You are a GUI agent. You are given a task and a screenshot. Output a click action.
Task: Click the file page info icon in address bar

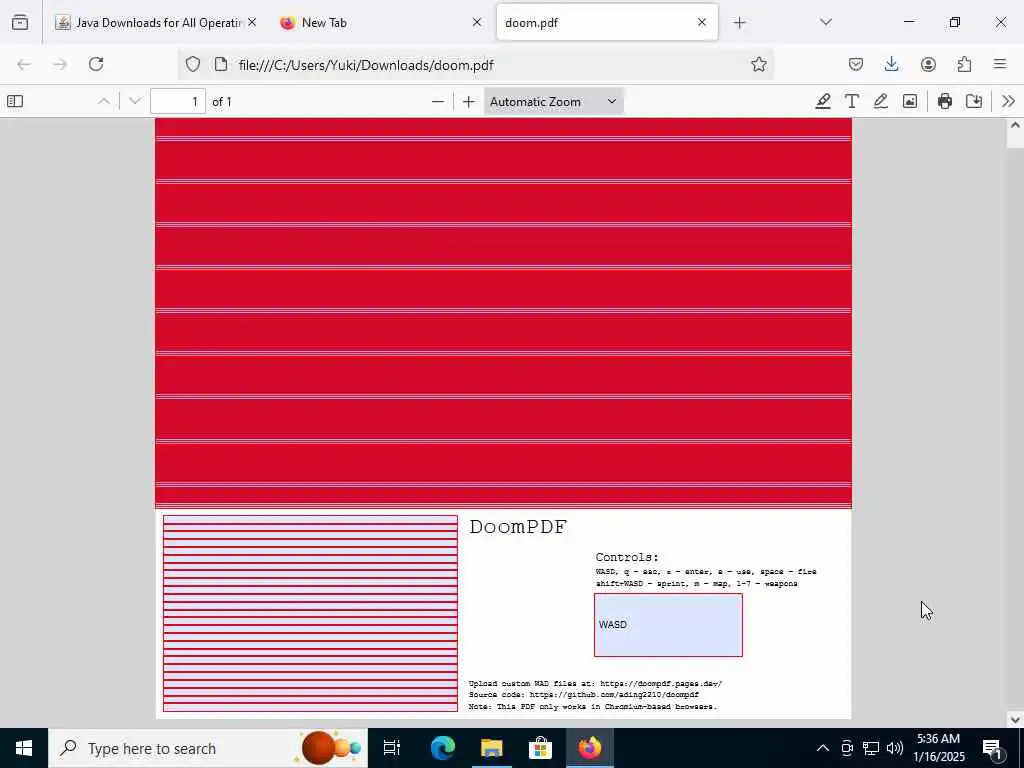221,65
